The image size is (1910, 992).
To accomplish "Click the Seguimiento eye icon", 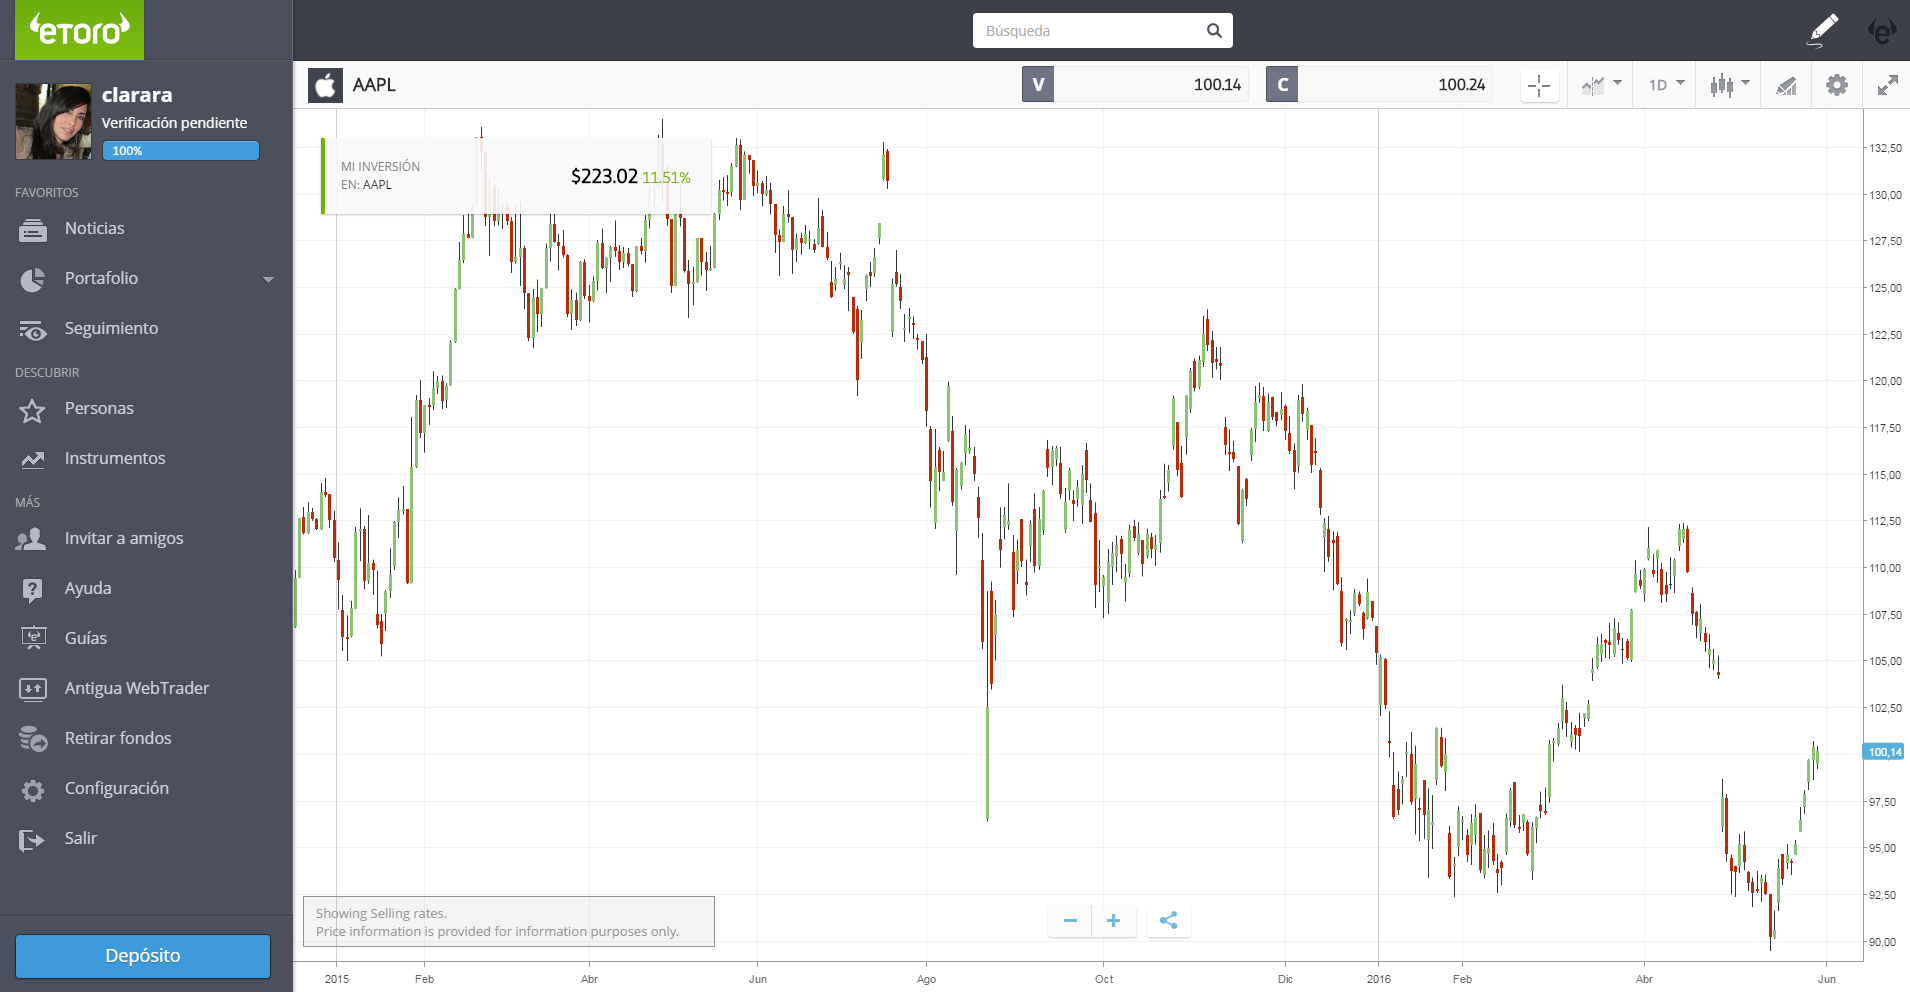I will [33, 330].
